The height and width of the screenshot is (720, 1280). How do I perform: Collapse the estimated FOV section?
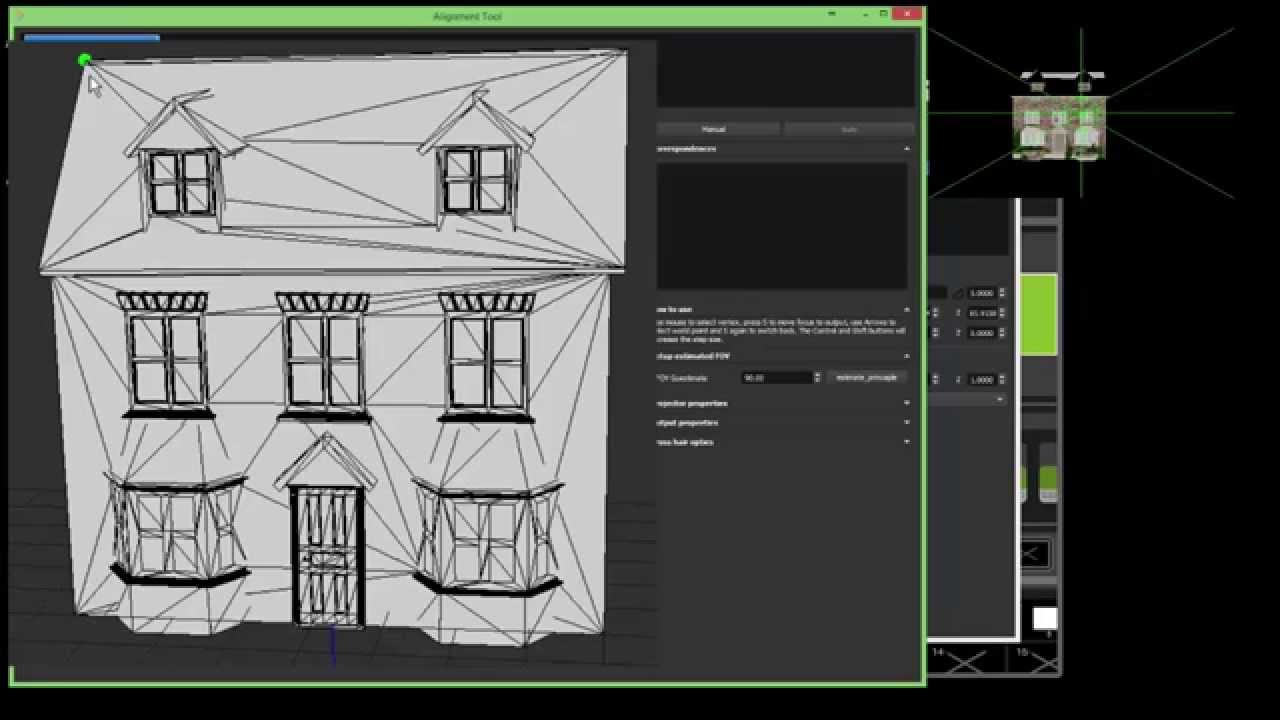click(x=907, y=356)
